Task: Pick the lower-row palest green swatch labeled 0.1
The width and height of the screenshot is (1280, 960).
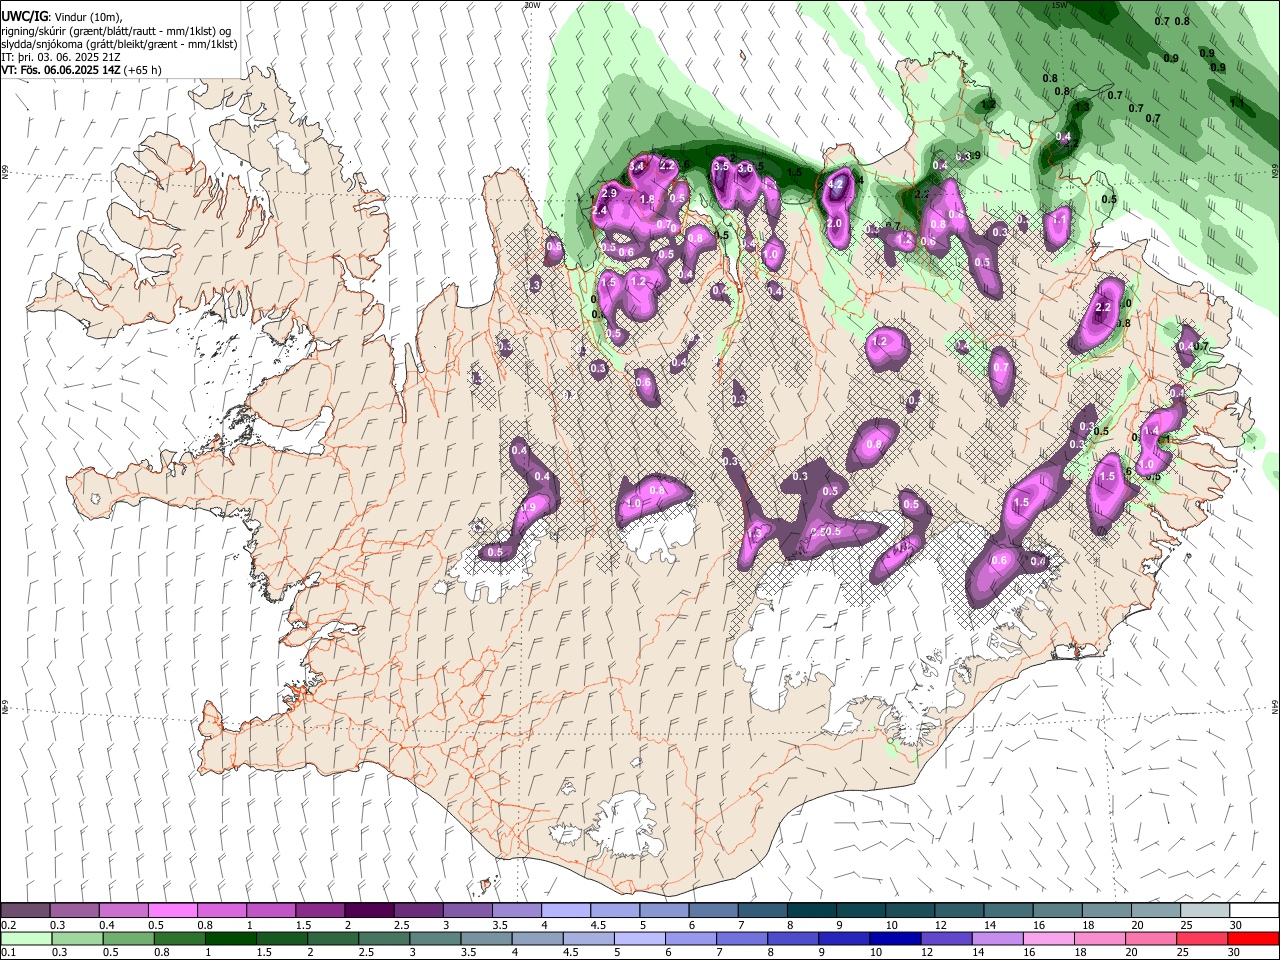Action: (x=26, y=938)
